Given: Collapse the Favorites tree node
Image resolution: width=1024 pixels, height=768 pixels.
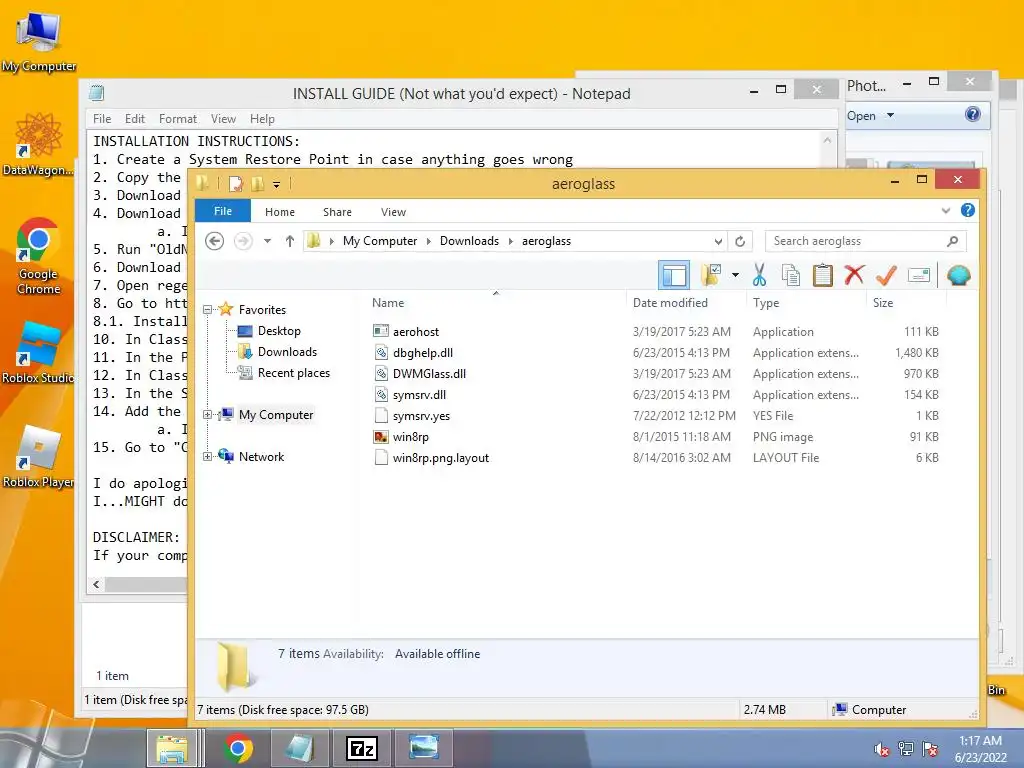Looking at the screenshot, I should 208,310.
